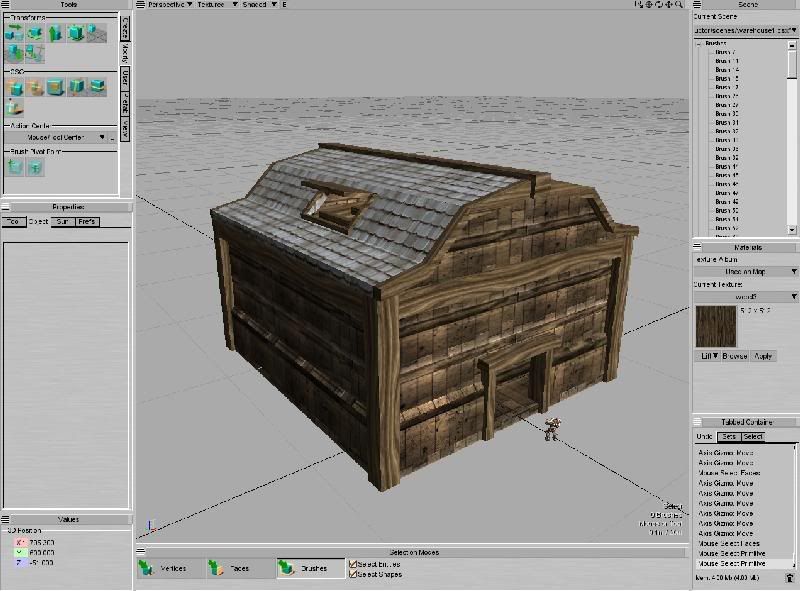Click the first CSG operation cube icon
This screenshot has width=800, height=591.
point(15,87)
